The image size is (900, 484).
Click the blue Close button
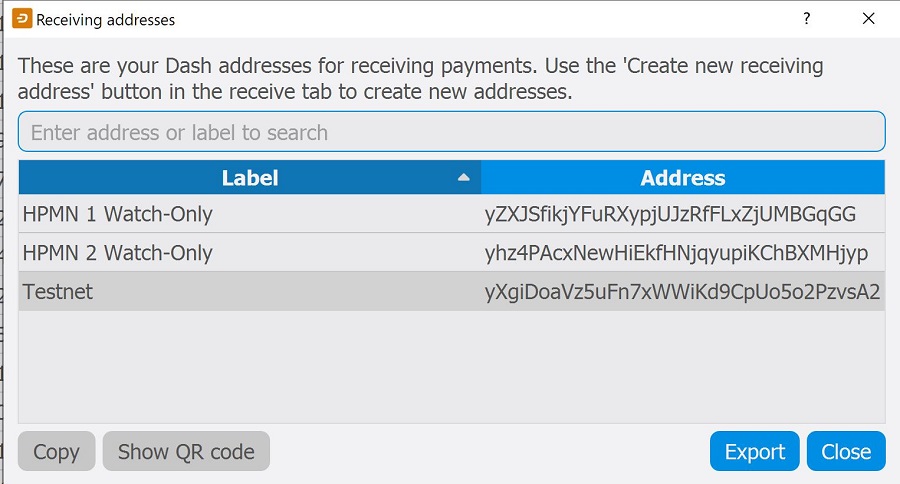(x=846, y=451)
